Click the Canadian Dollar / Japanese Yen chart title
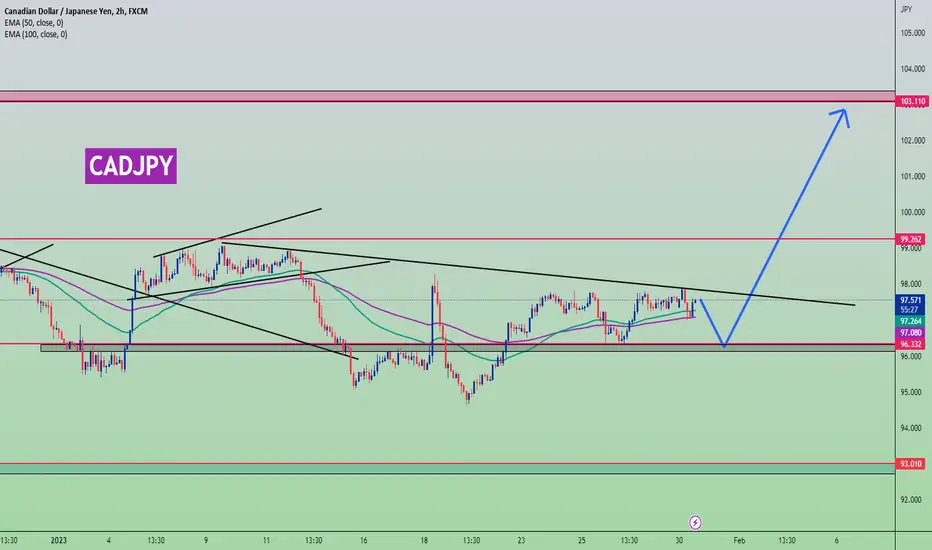The width and height of the screenshot is (932, 550). click(76, 11)
